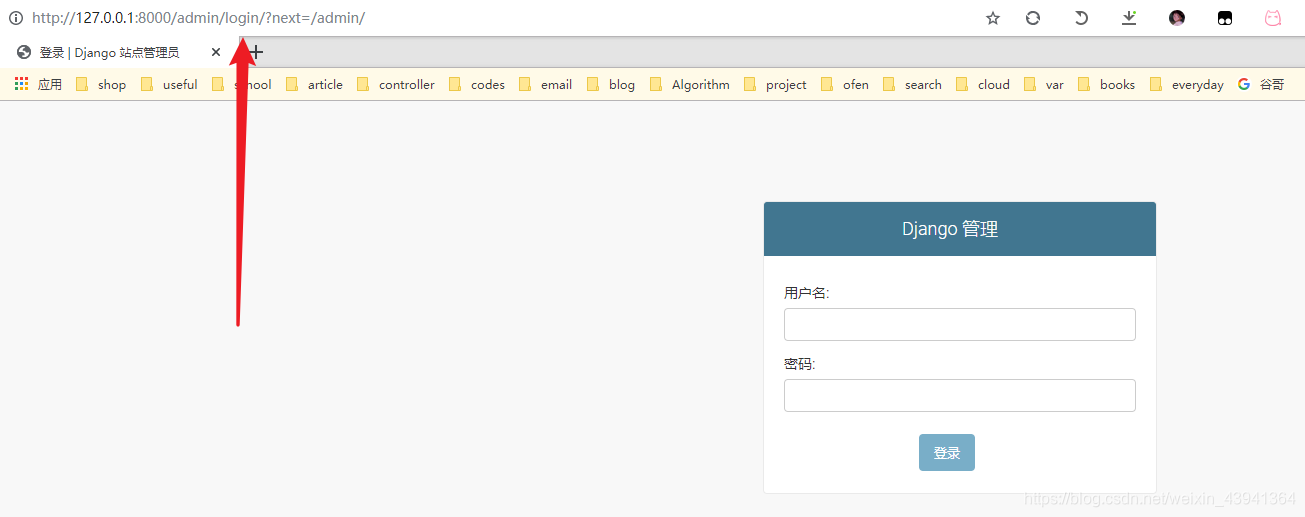Open the 应用 apps shortcut
Screen dimensions: 1305x517
tap(38, 85)
